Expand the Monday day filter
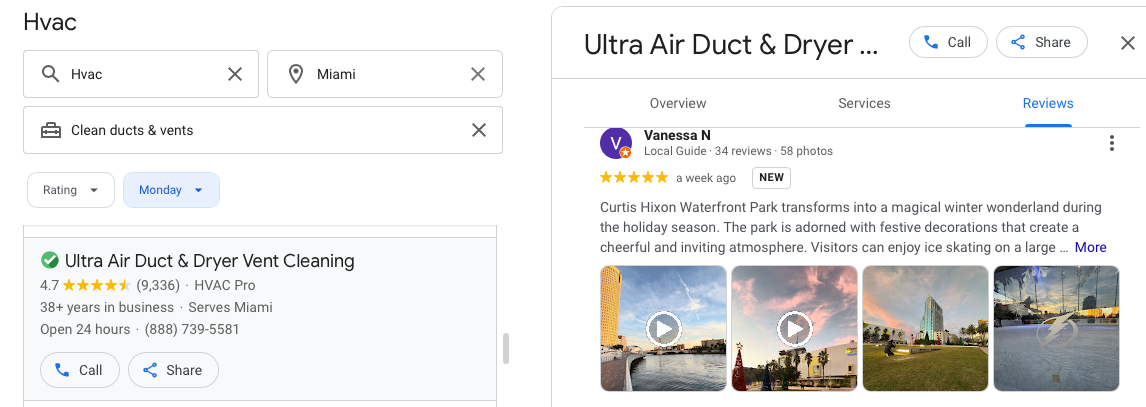 pyautogui.click(x=171, y=190)
